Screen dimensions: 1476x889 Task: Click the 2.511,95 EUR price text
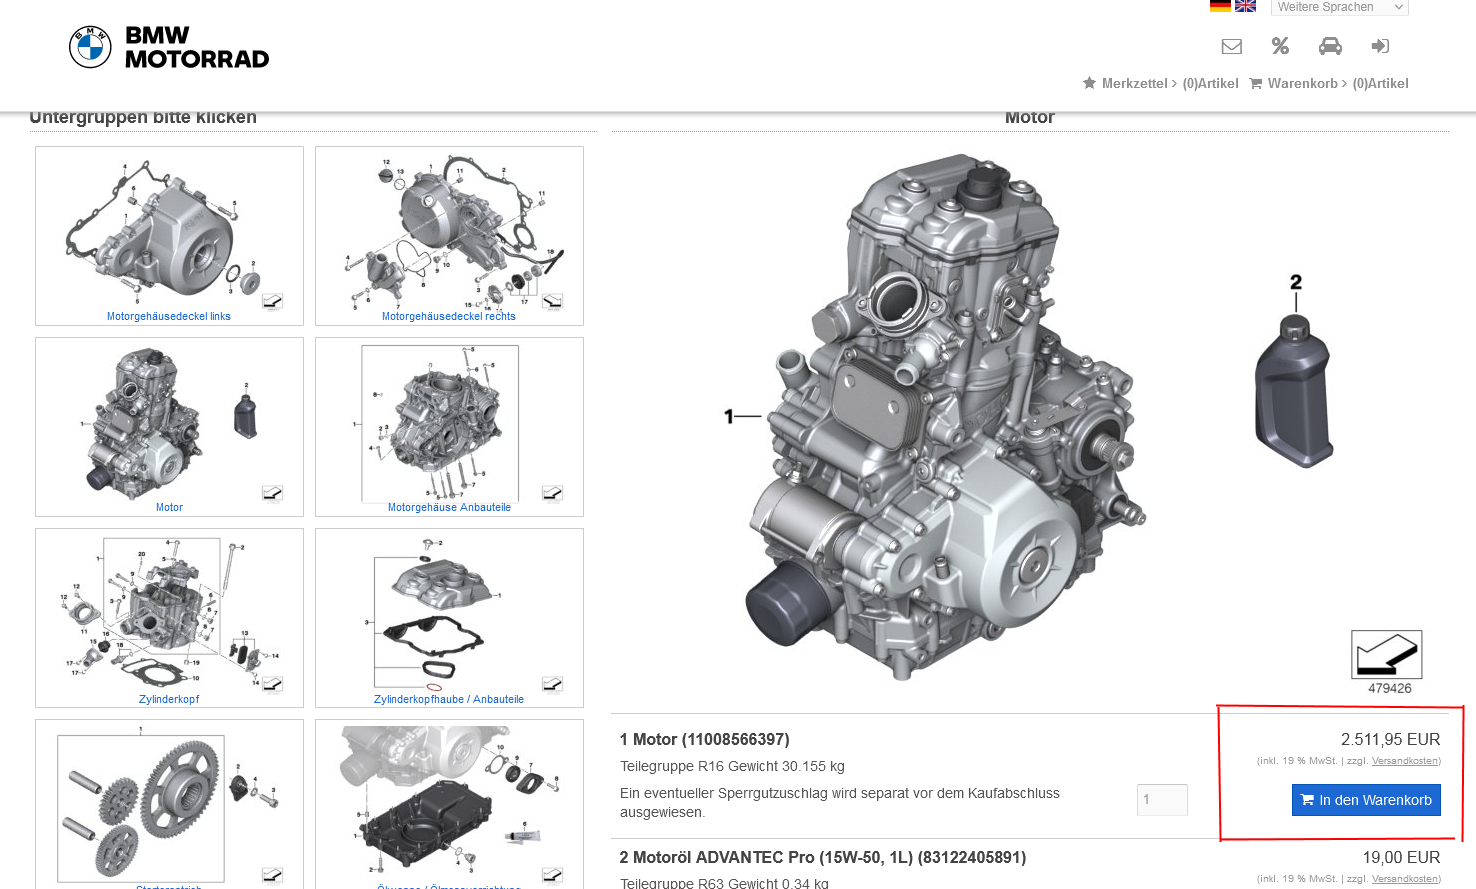coord(1391,740)
